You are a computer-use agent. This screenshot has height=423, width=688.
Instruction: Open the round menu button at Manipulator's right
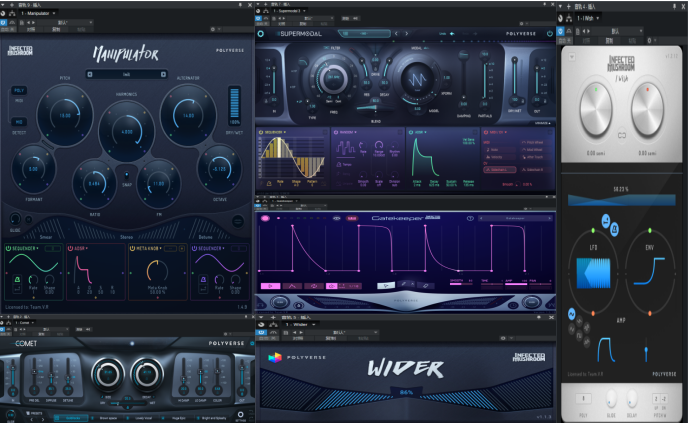[x=238, y=221]
